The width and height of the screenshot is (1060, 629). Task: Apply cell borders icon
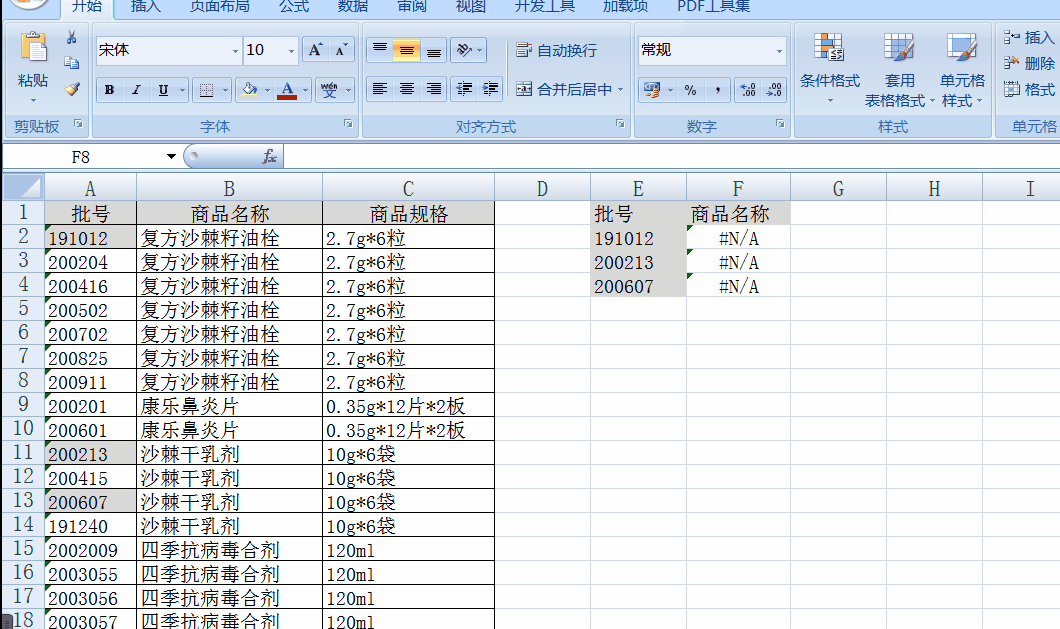coord(207,90)
